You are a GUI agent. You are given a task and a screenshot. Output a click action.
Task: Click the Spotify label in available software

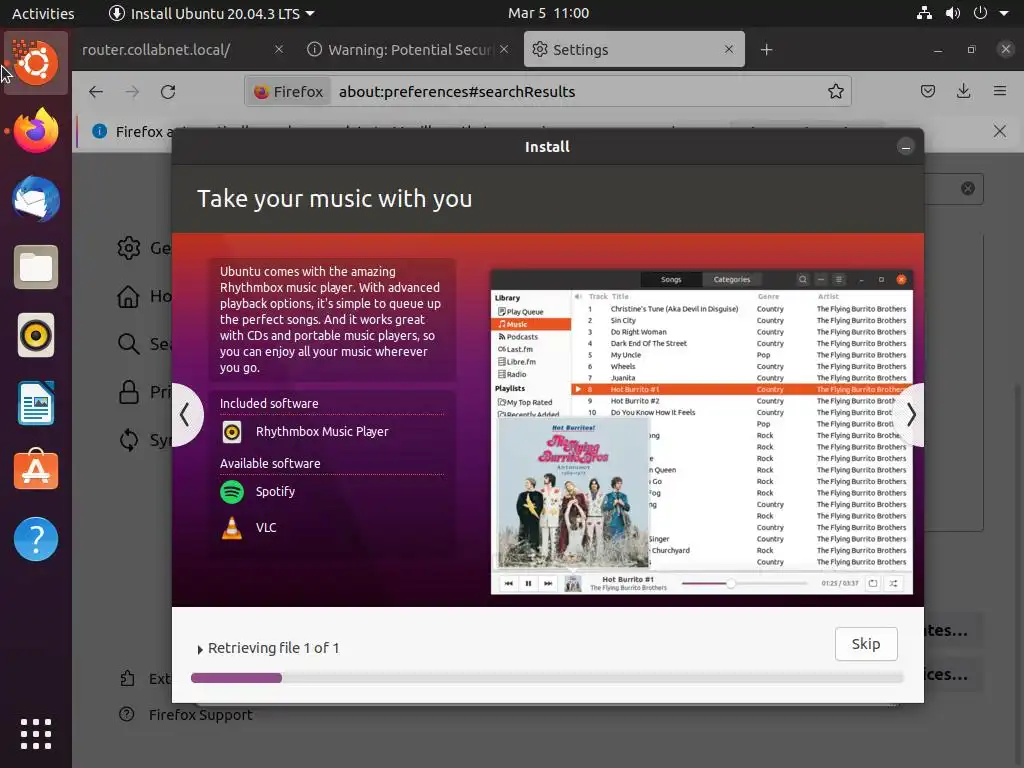point(275,492)
